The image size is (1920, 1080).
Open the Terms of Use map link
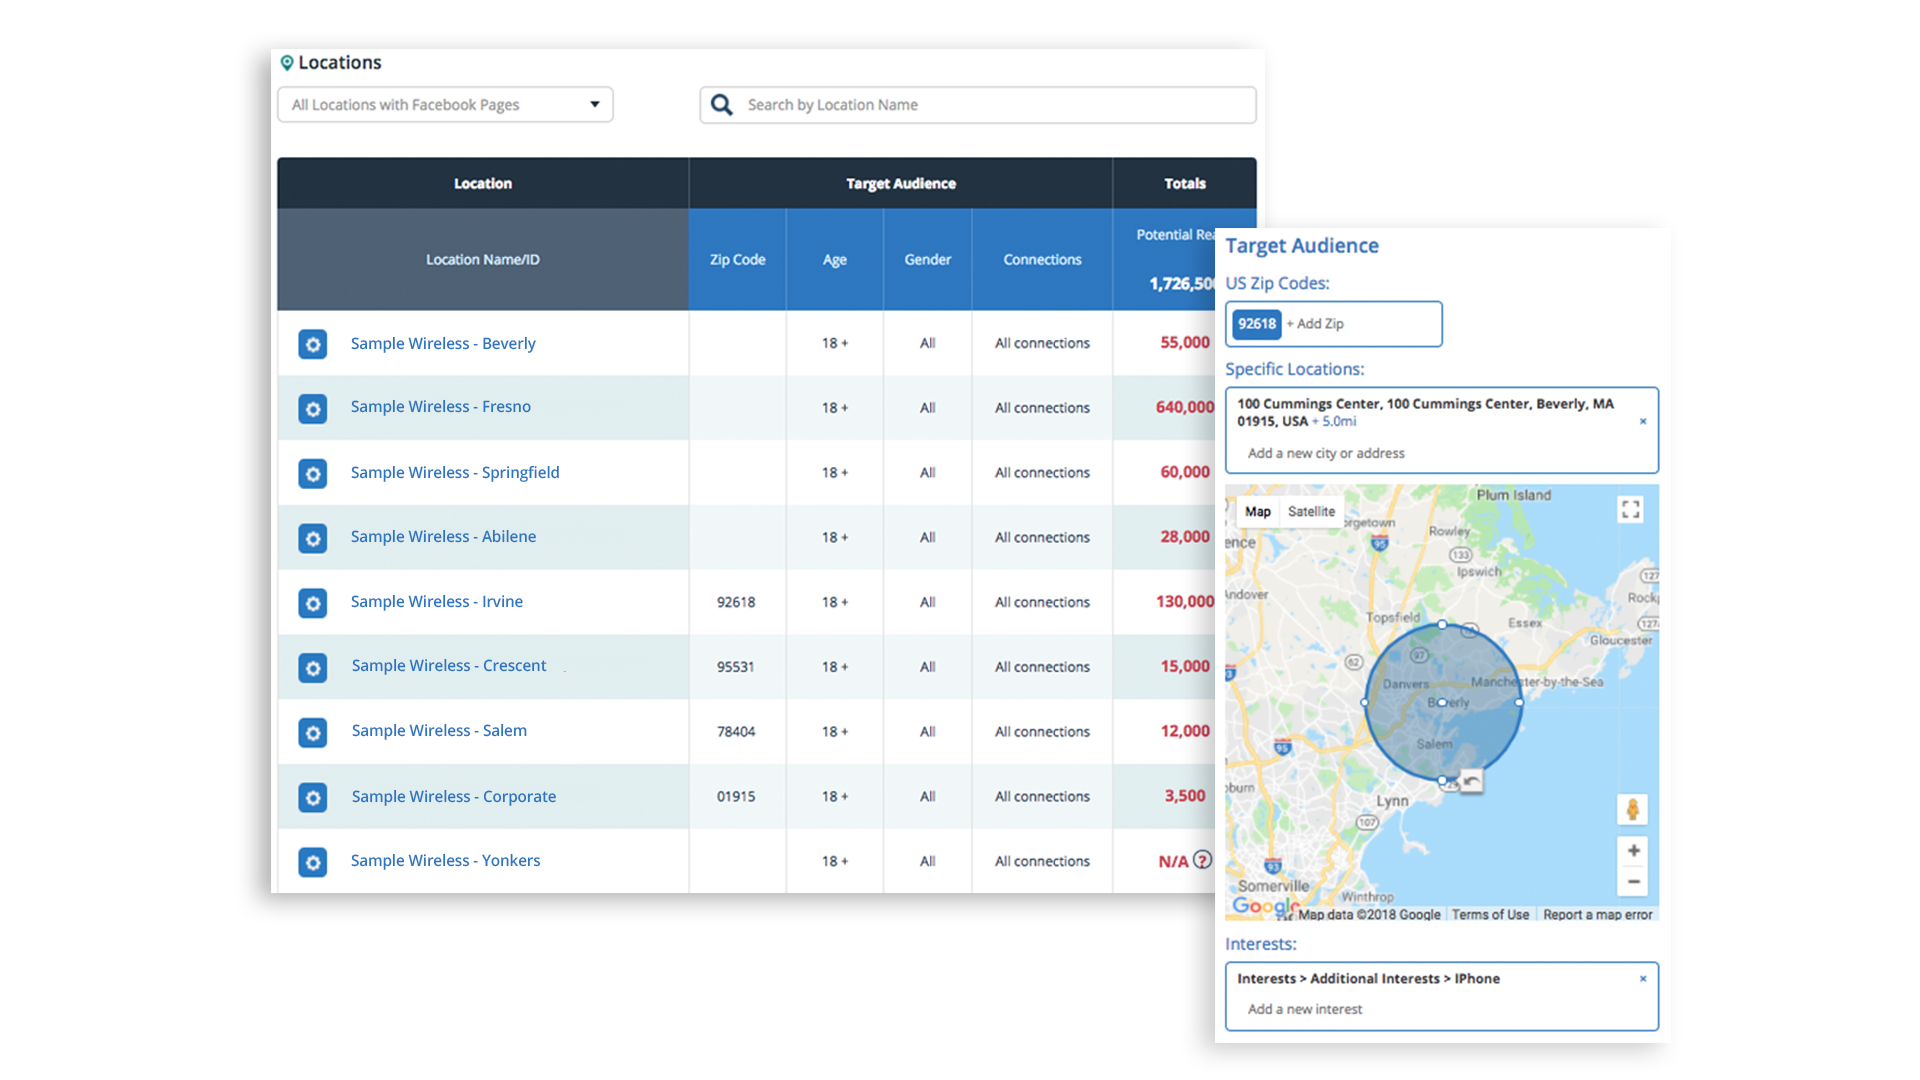(x=1490, y=914)
